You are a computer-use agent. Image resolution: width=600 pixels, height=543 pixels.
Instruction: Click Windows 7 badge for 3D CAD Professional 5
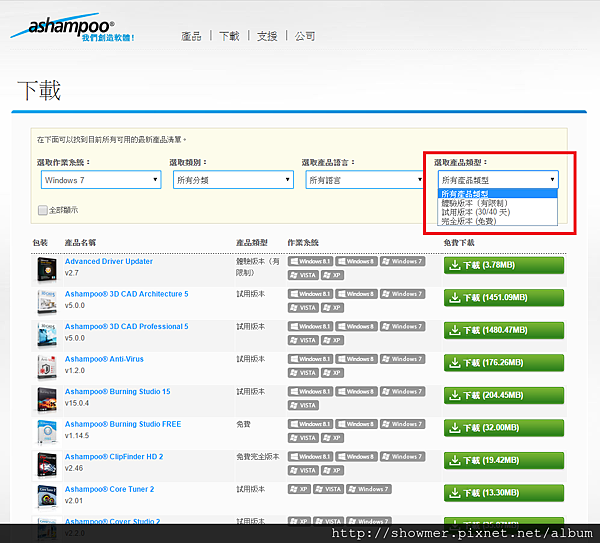point(402,326)
